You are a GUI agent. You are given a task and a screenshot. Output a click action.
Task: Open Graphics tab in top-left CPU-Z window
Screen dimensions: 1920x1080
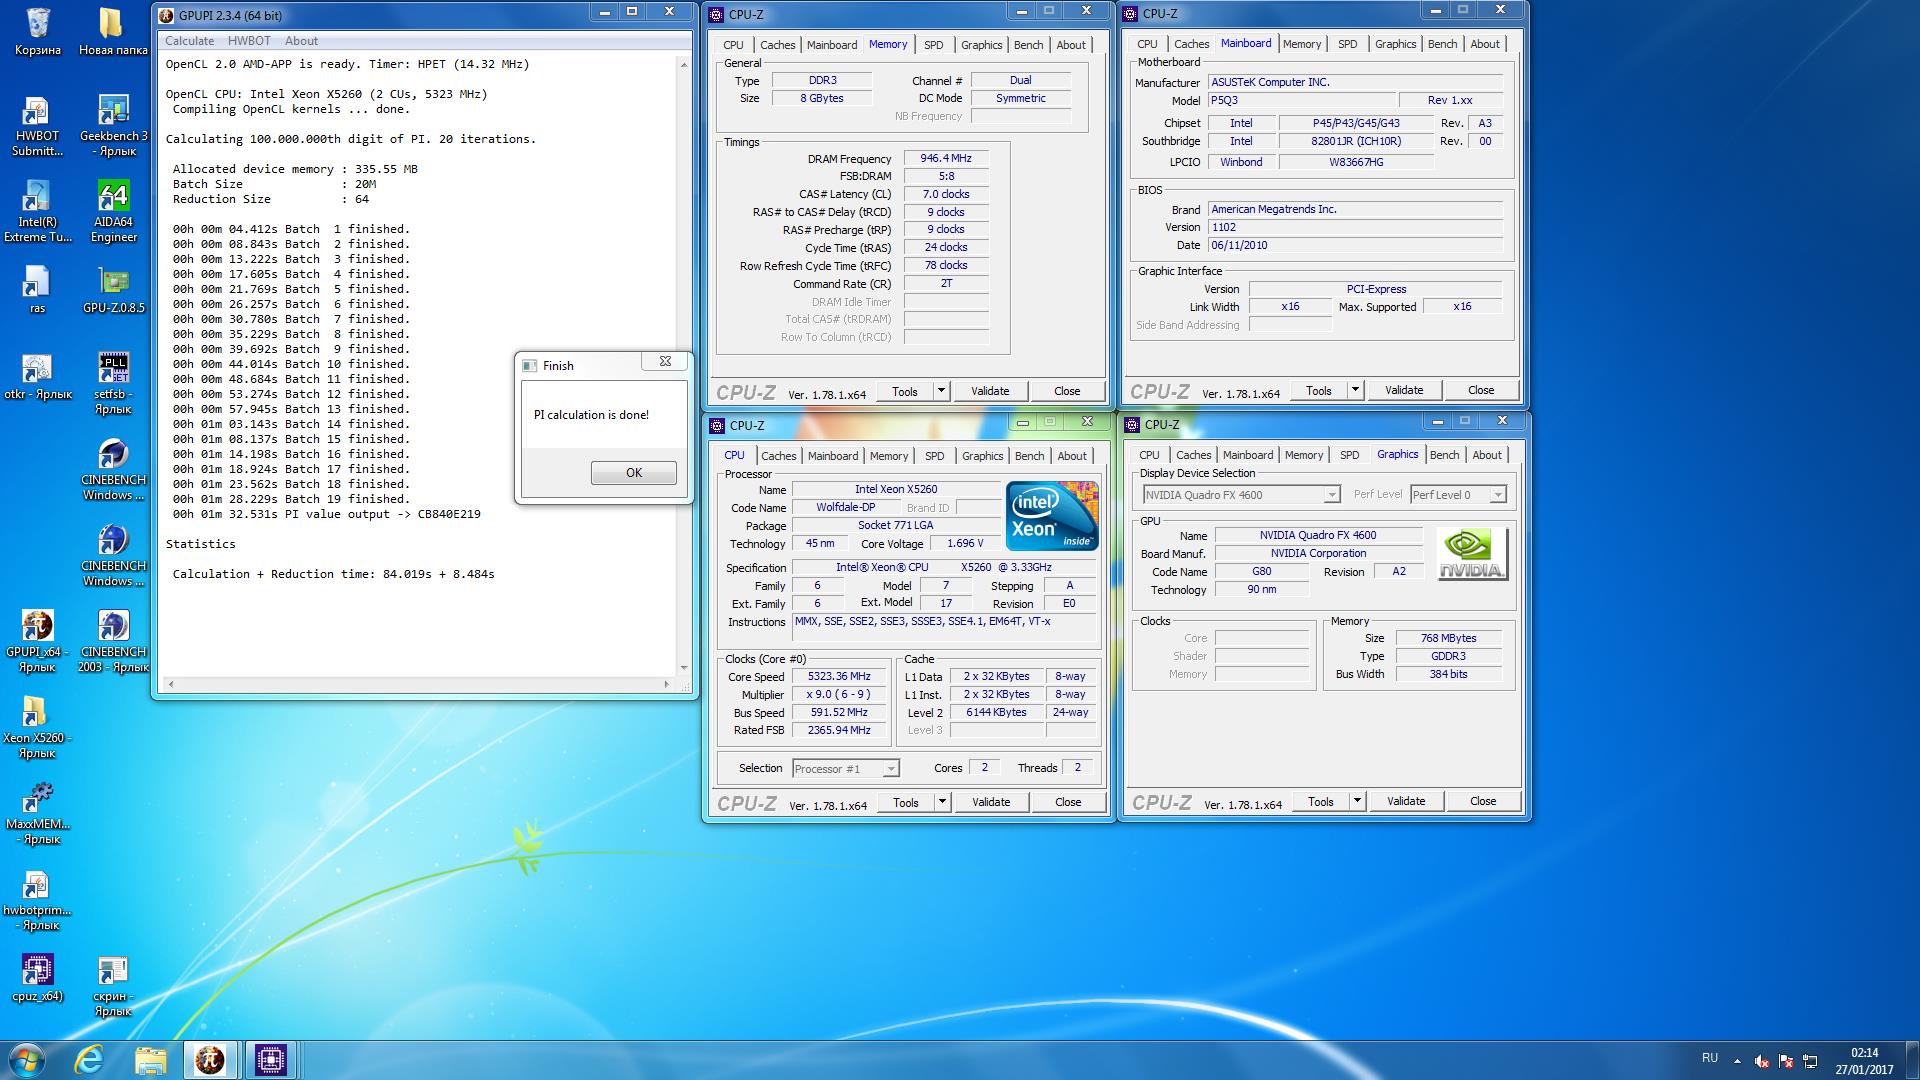(x=981, y=45)
